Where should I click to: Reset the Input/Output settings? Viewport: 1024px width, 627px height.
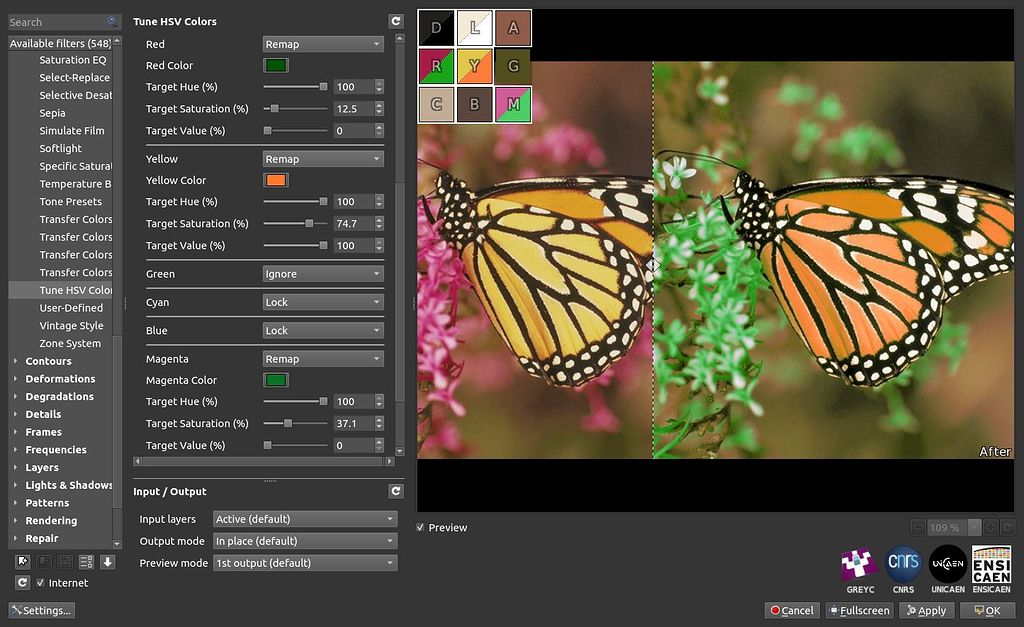coord(395,491)
